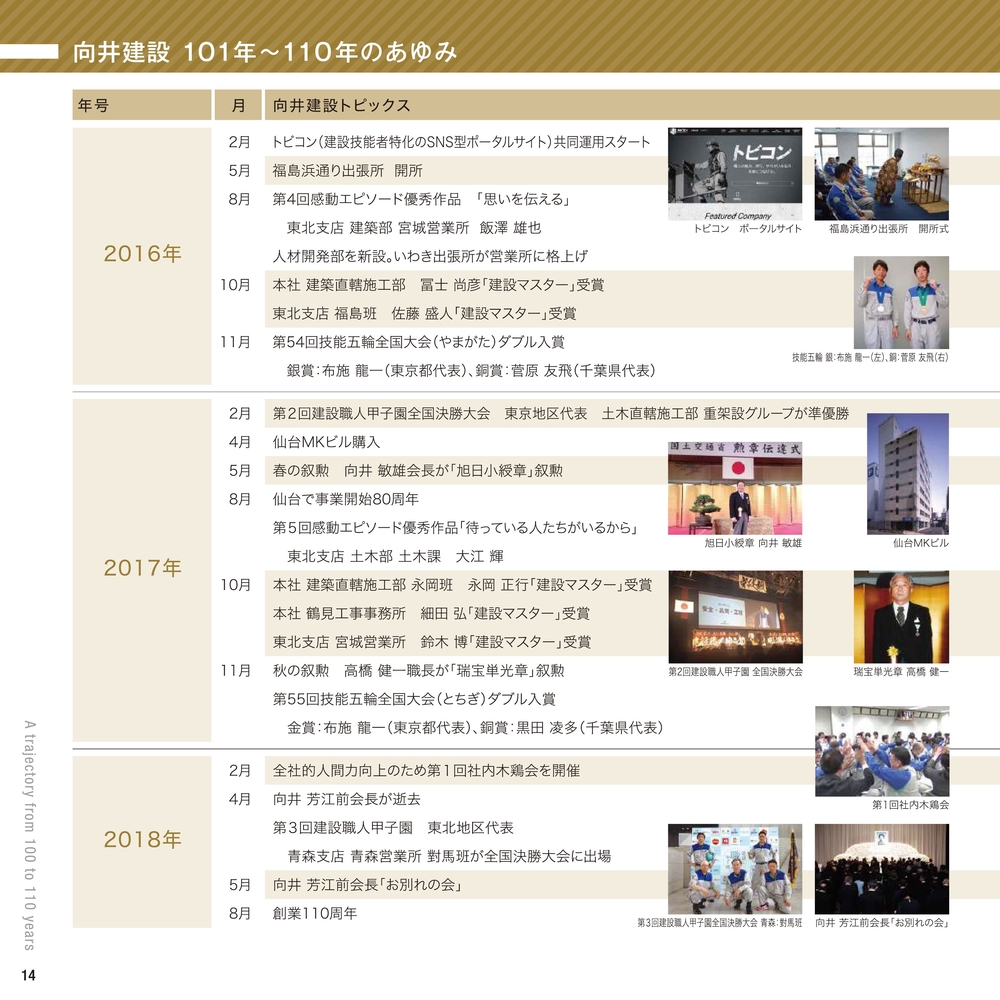Open the 福島浜通り出張所 開所式 photo
Screen dimensions: 1000x1000
pyautogui.click(x=881, y=173)
